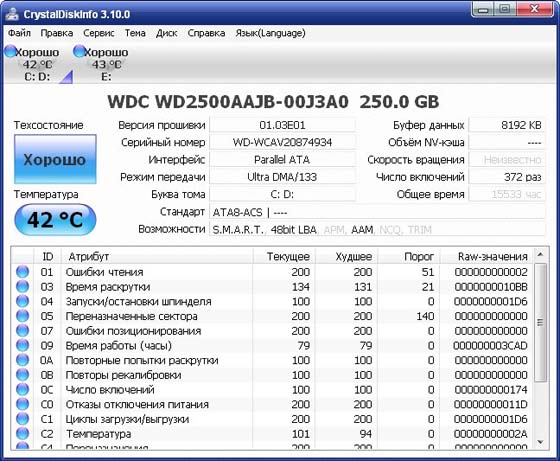Click status orb for C1 Циклы загрузки/выгрузки
The height and width of the screenshot is (461, 560).
[x=22, y=419]
